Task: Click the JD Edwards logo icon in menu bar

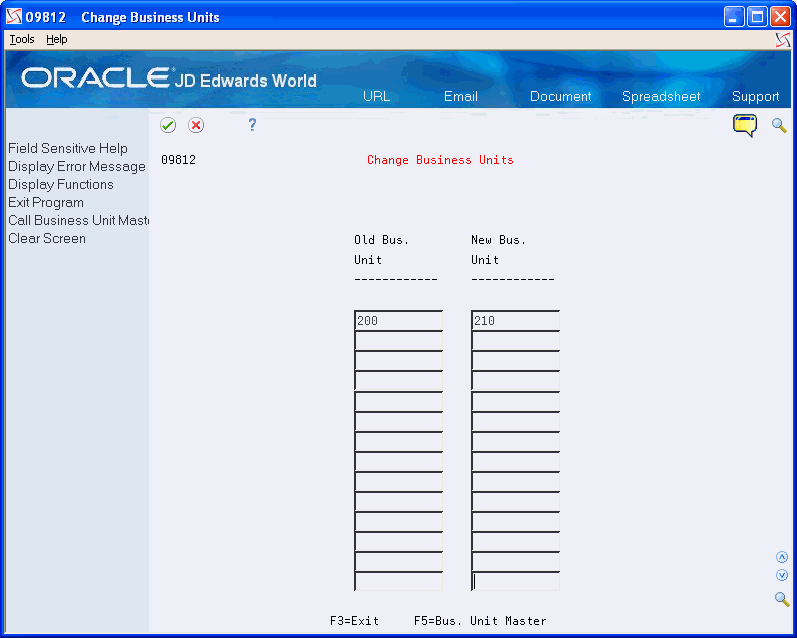Action: click(783, 40)
